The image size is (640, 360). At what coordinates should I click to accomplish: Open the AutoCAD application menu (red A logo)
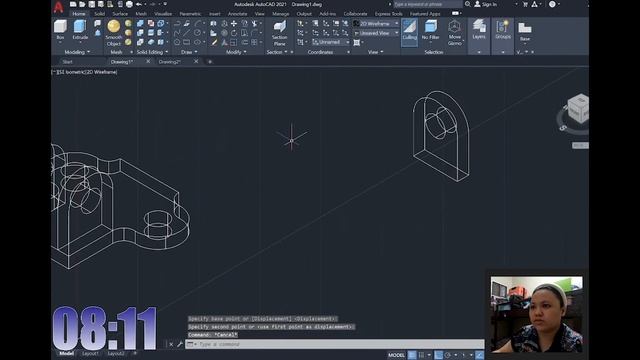(58, 6)
